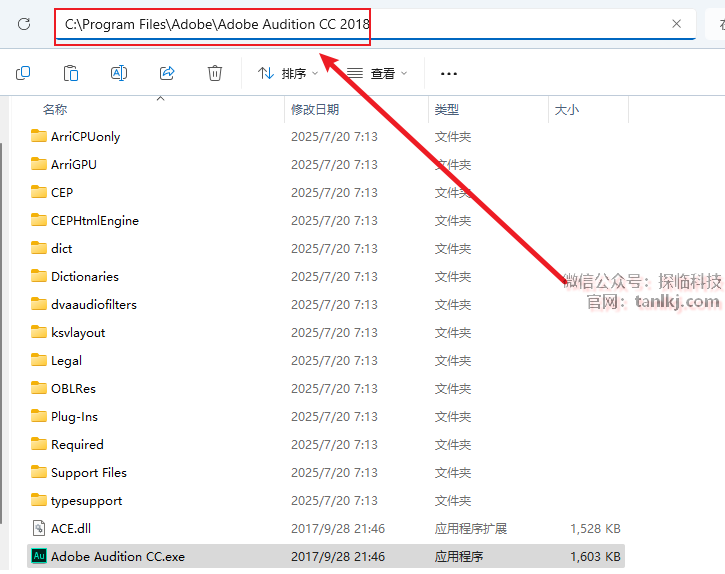Click the 1,603 KB size value
725x574 pixels.
[595, 556]
